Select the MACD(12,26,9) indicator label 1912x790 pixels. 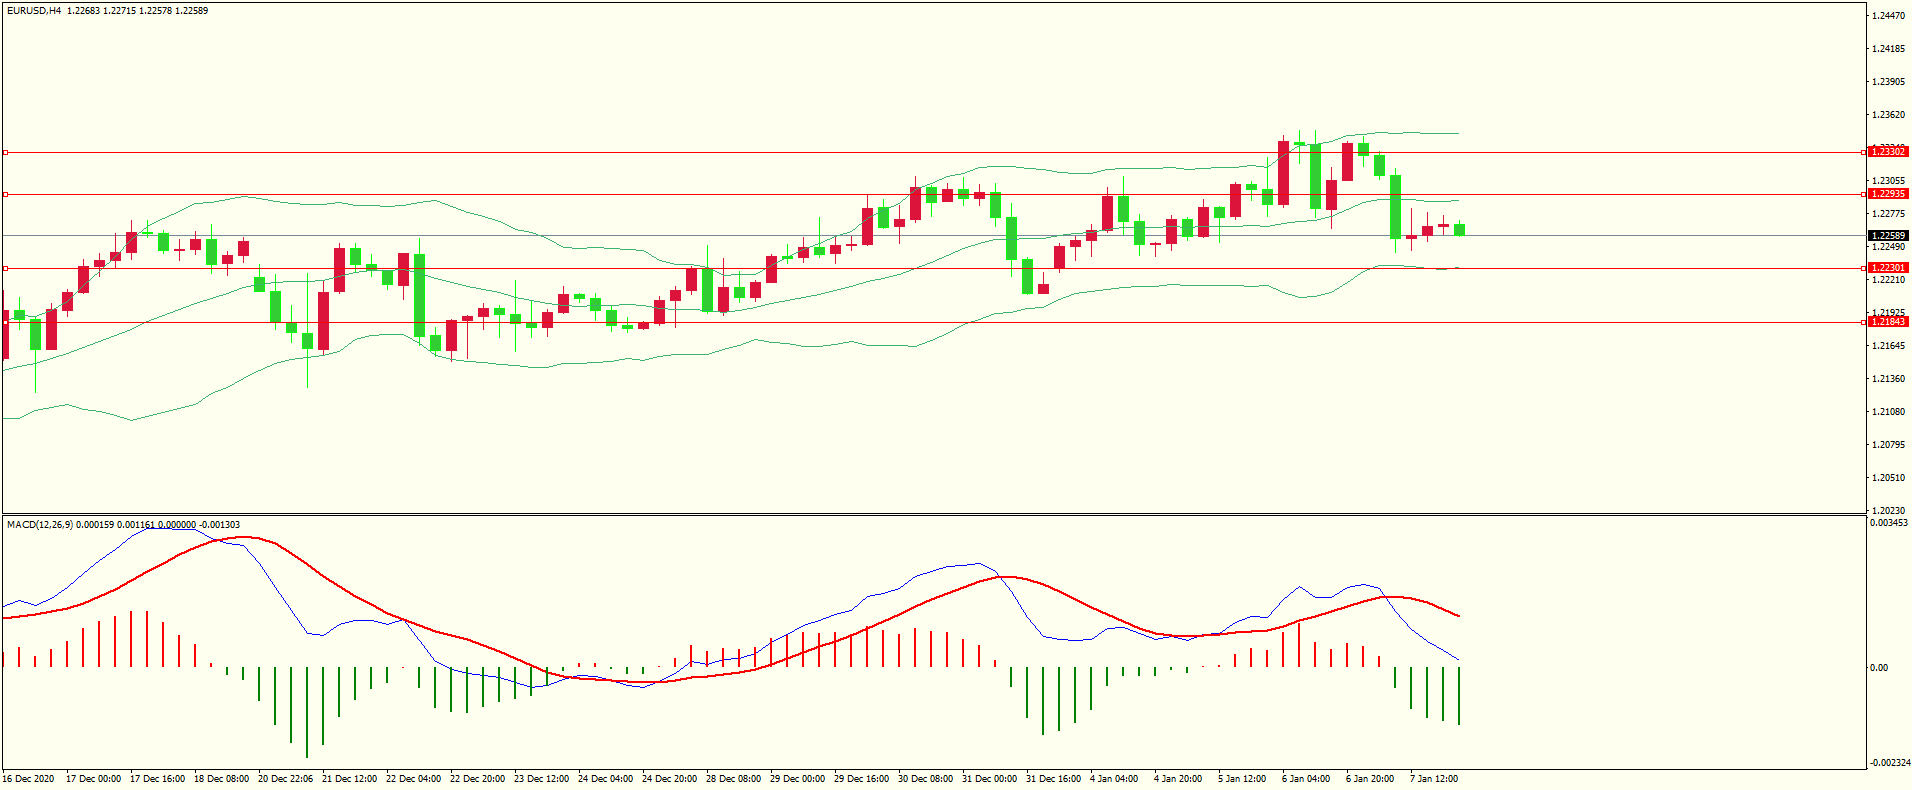39,524
